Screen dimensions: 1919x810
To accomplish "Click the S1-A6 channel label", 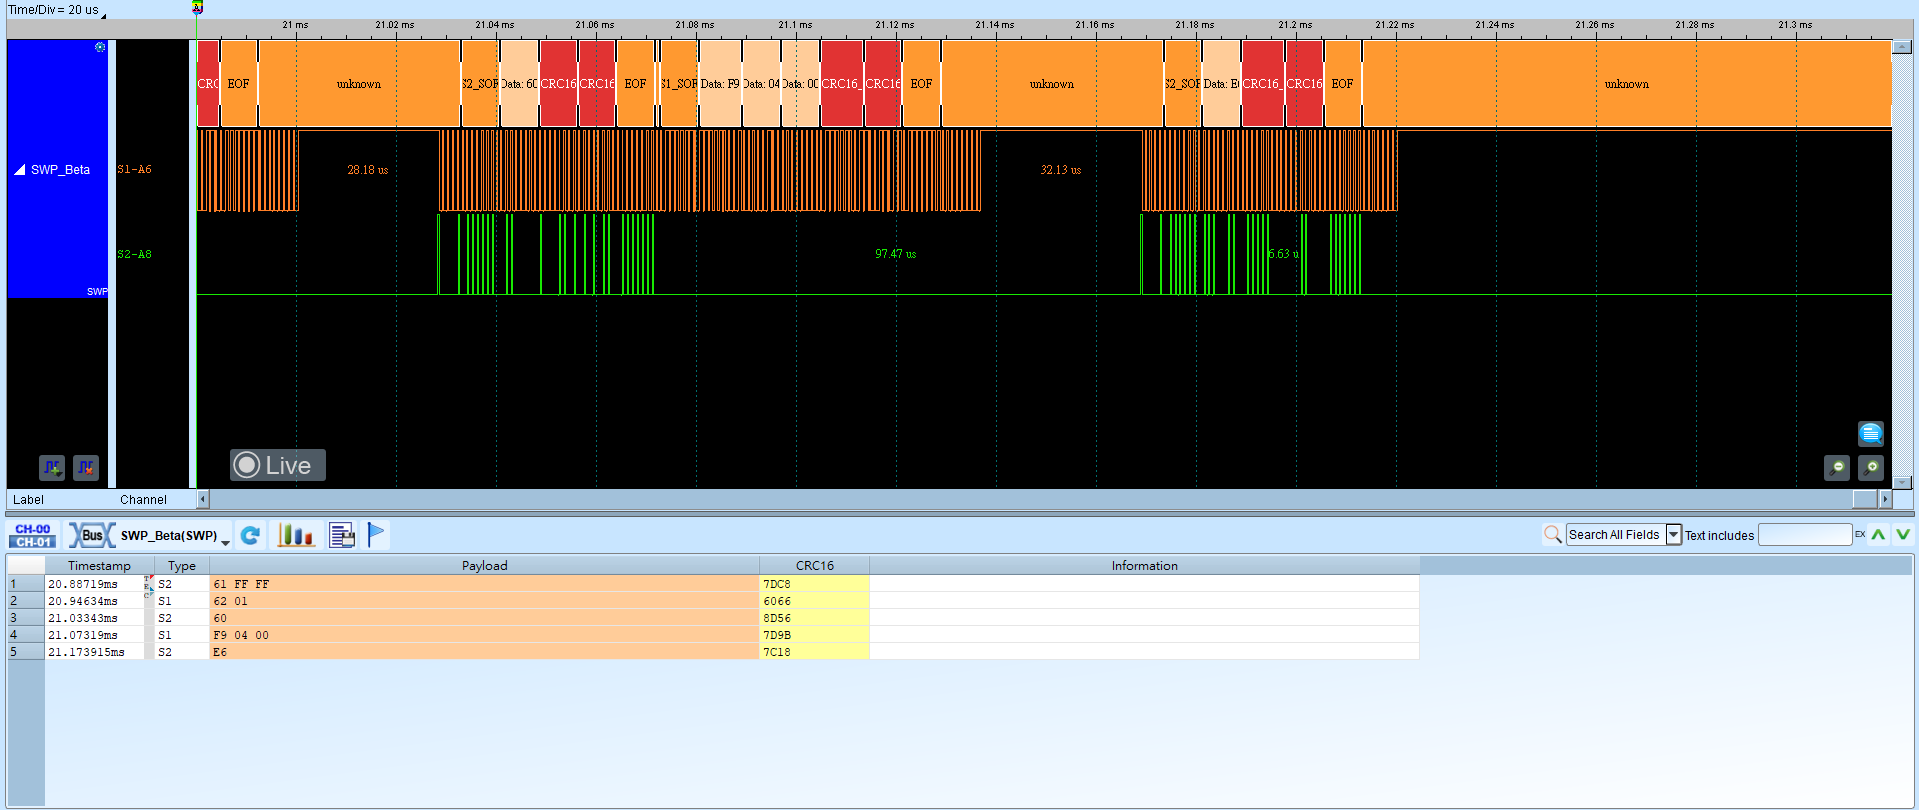I will click(x=135, y=170).
